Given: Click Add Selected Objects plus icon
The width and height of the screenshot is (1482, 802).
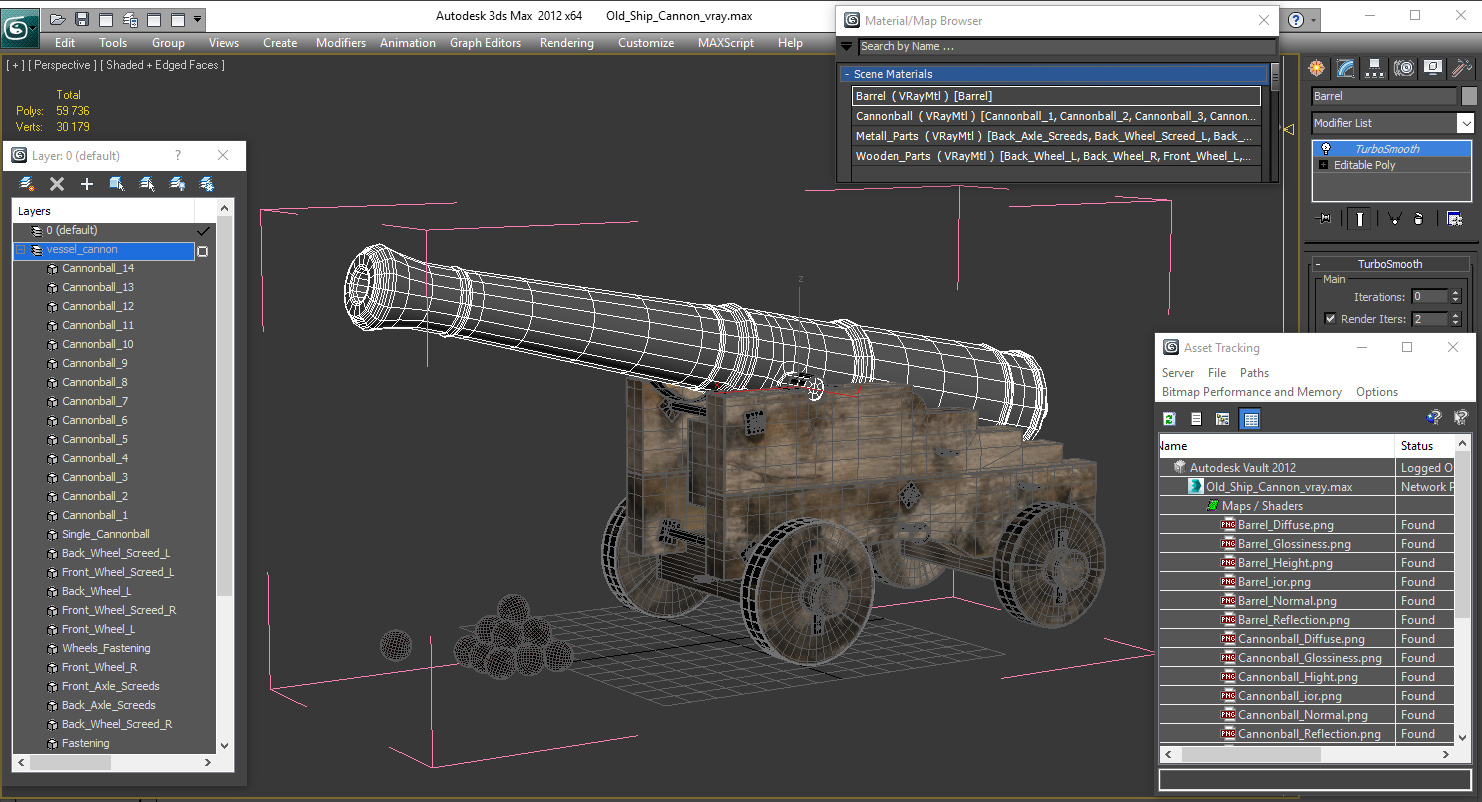Looking at the screenshot, I should click(x=87, y=184).
